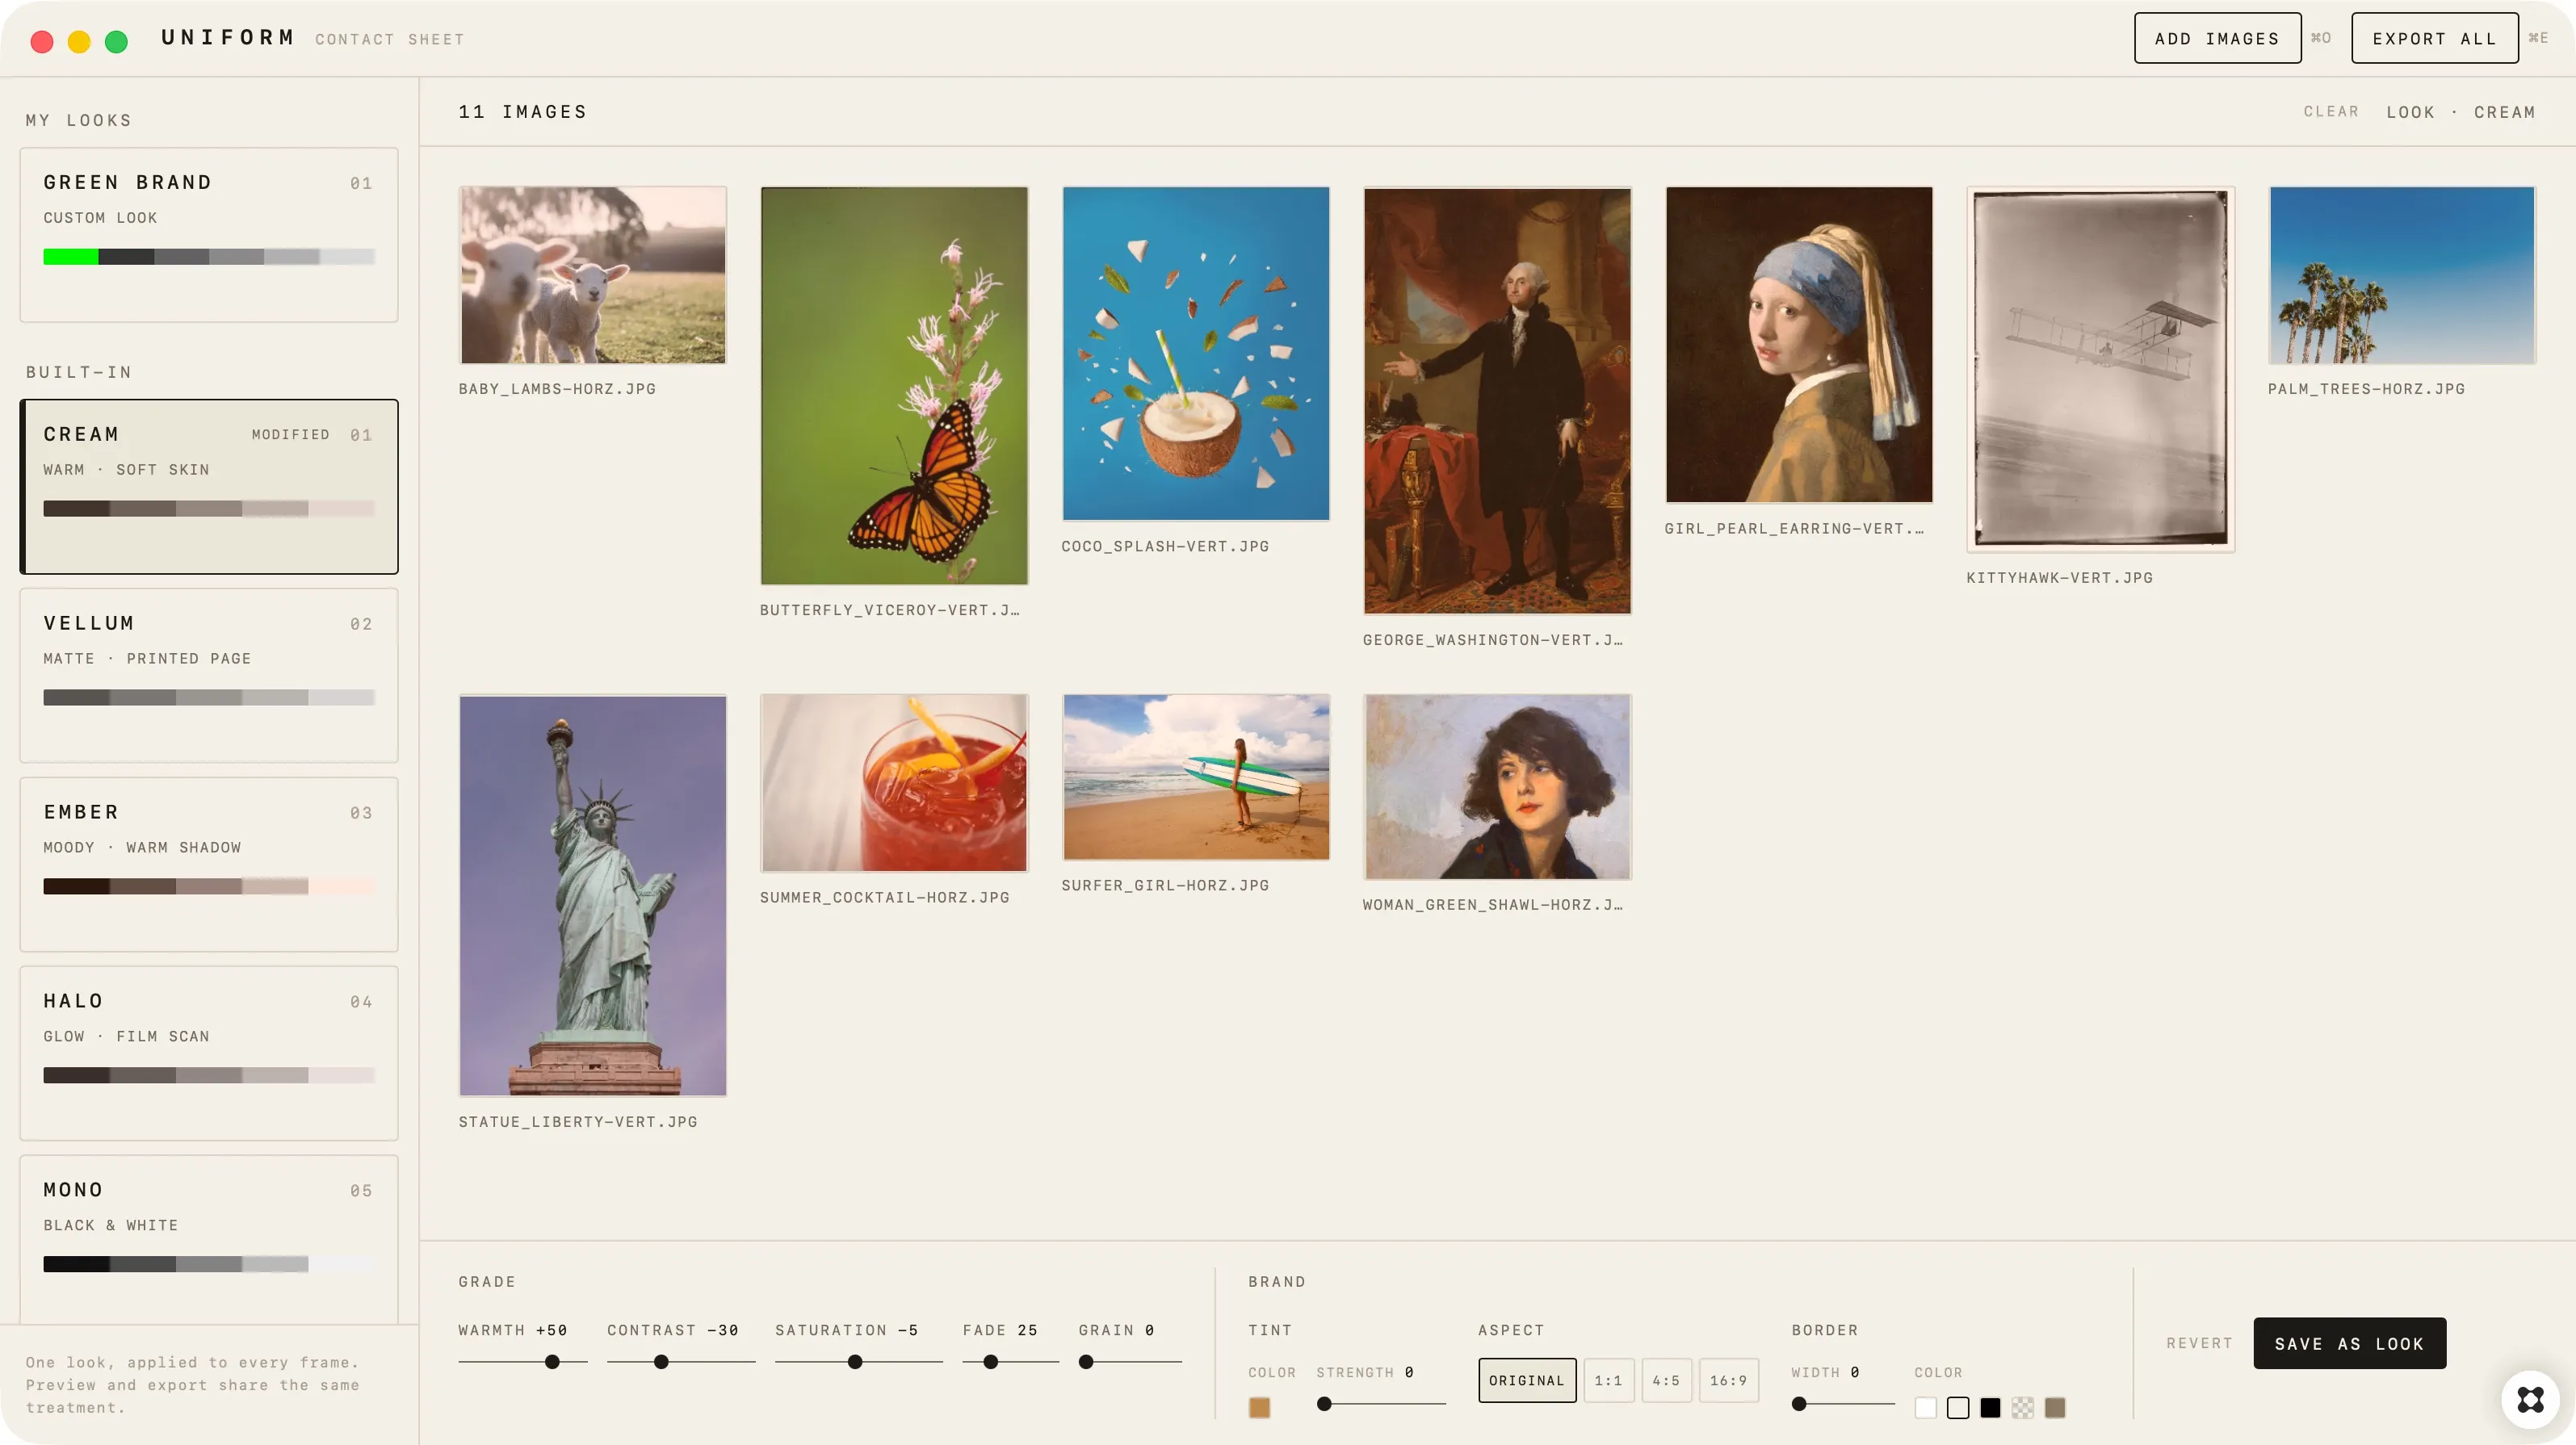The width and height of the screenshot is (2576, 1445).
Task: Adjust the Tint Strength slider
Action: click(x=1381, y=1404)
